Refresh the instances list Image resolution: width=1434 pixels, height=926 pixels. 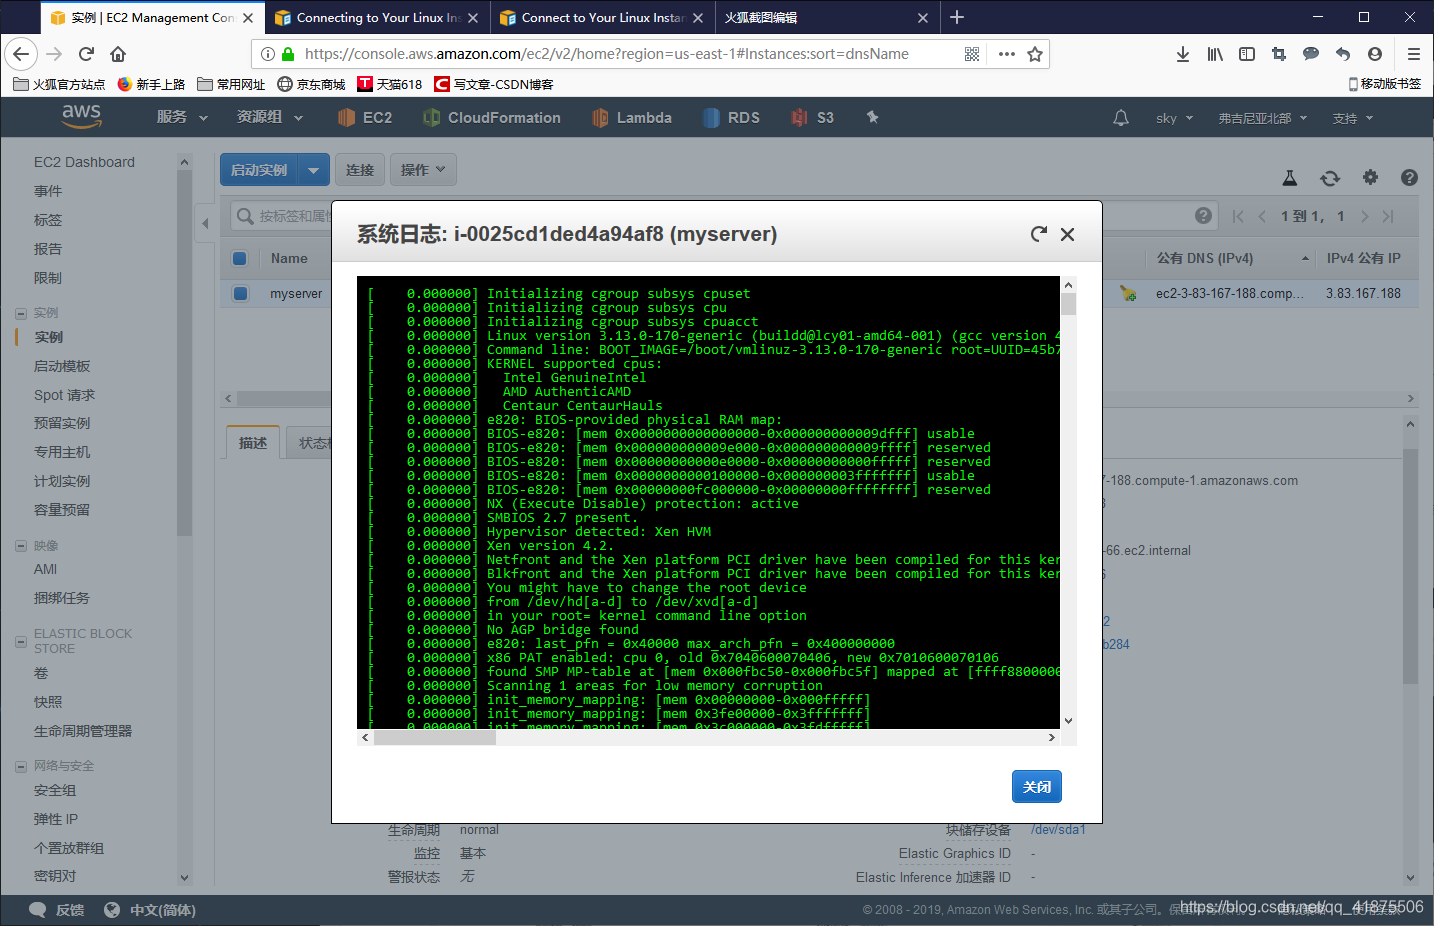1330,178
